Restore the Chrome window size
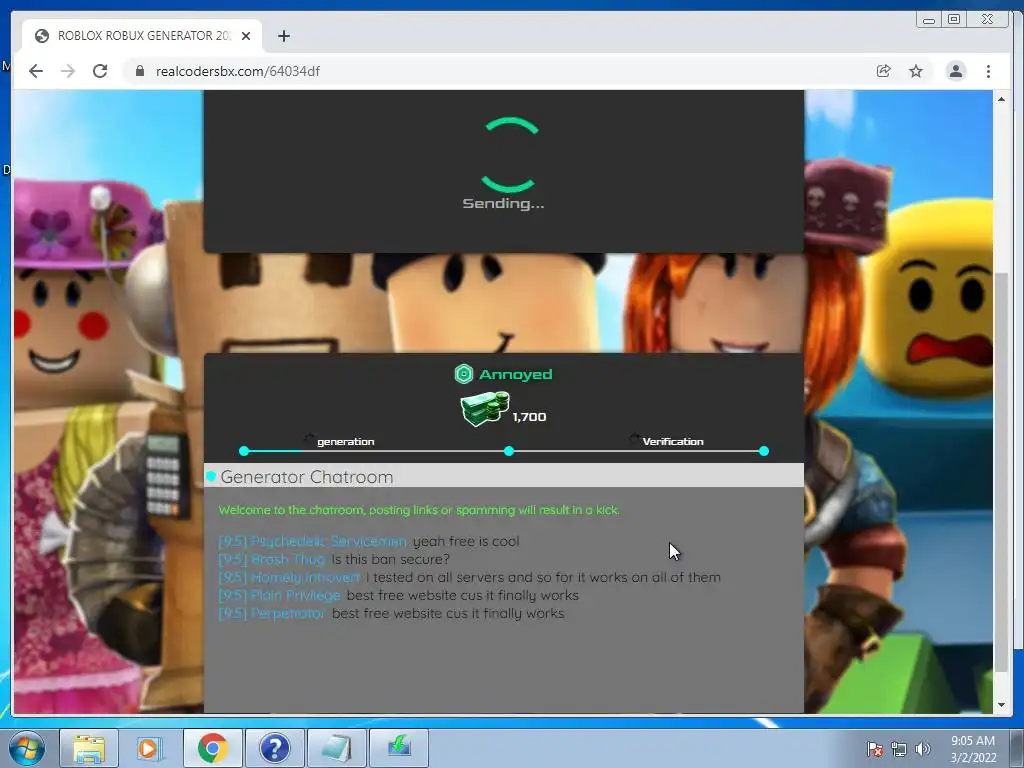Viewport: 1024px width, 768px height. click(954, 20)
